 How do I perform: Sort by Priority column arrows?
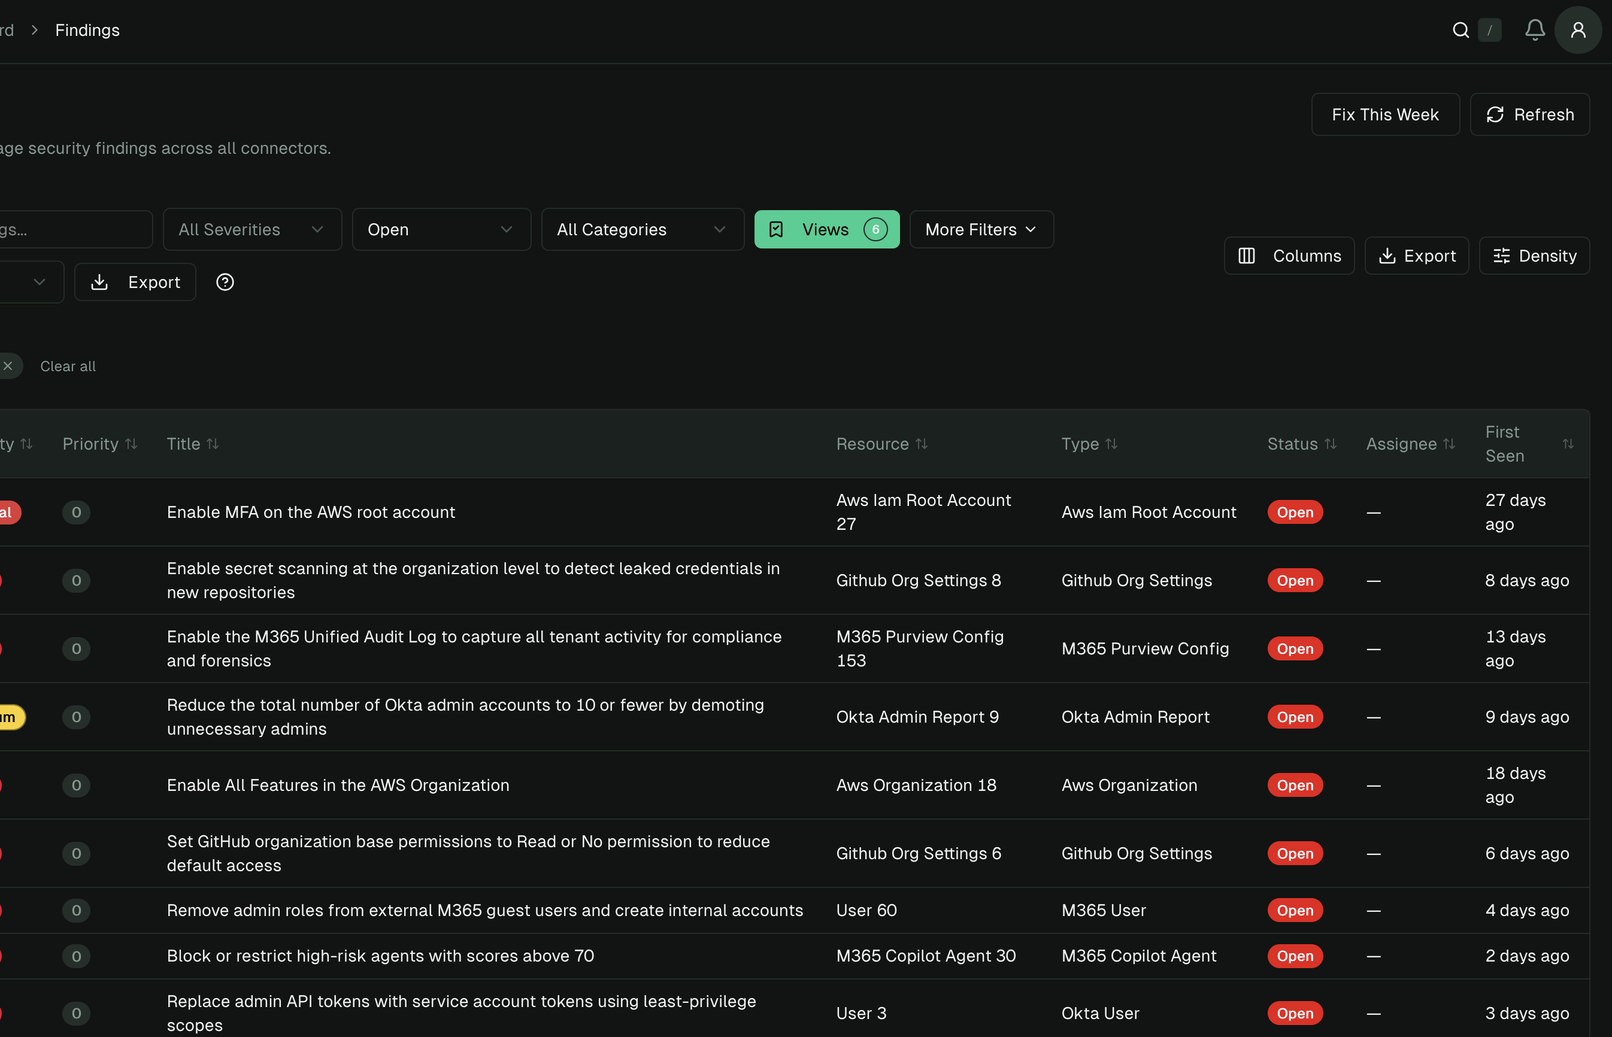pos(131,444)
